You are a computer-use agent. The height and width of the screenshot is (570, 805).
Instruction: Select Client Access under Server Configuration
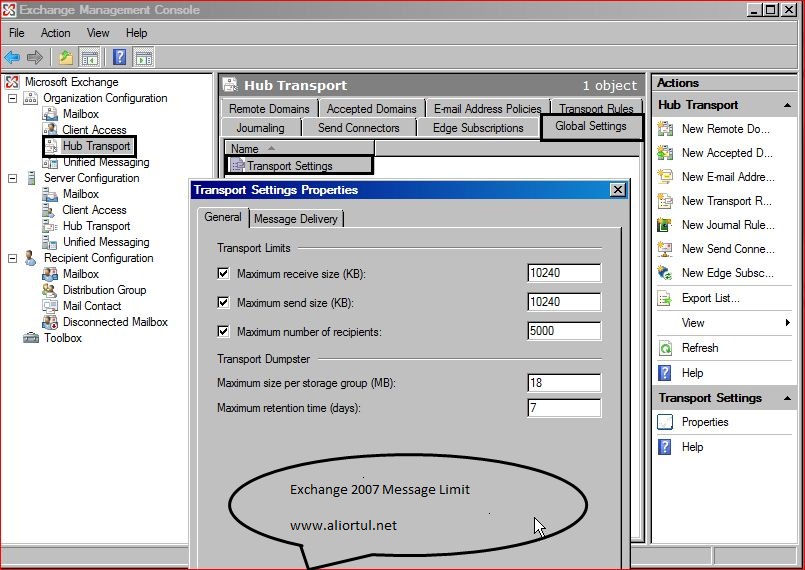point(94,210)
